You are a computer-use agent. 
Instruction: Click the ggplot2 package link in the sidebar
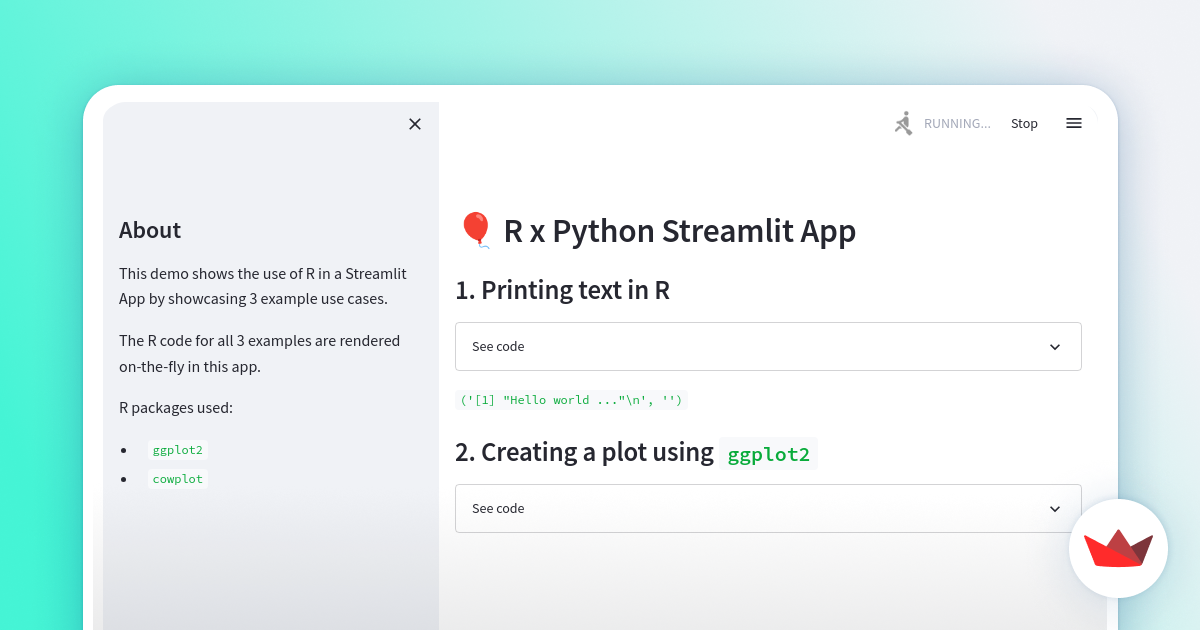tap(177, 449)
